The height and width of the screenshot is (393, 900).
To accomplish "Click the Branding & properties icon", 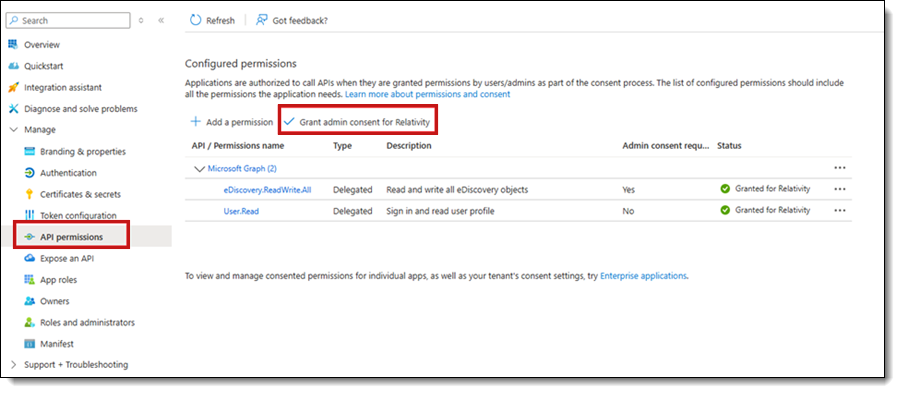I will coord(30,151).
